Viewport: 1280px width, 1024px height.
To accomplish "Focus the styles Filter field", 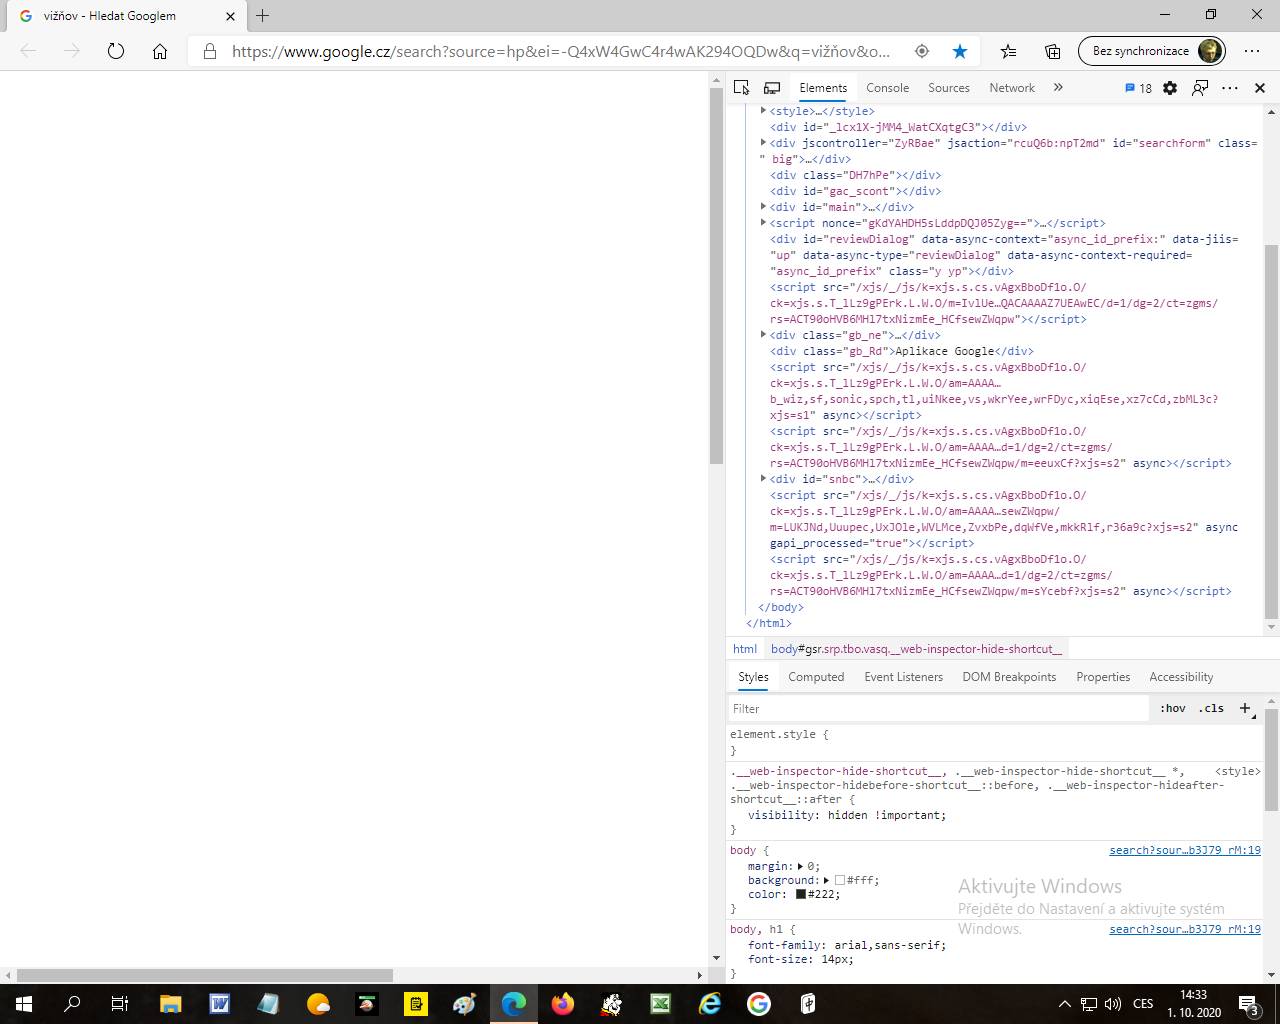I will coord(938,708).
